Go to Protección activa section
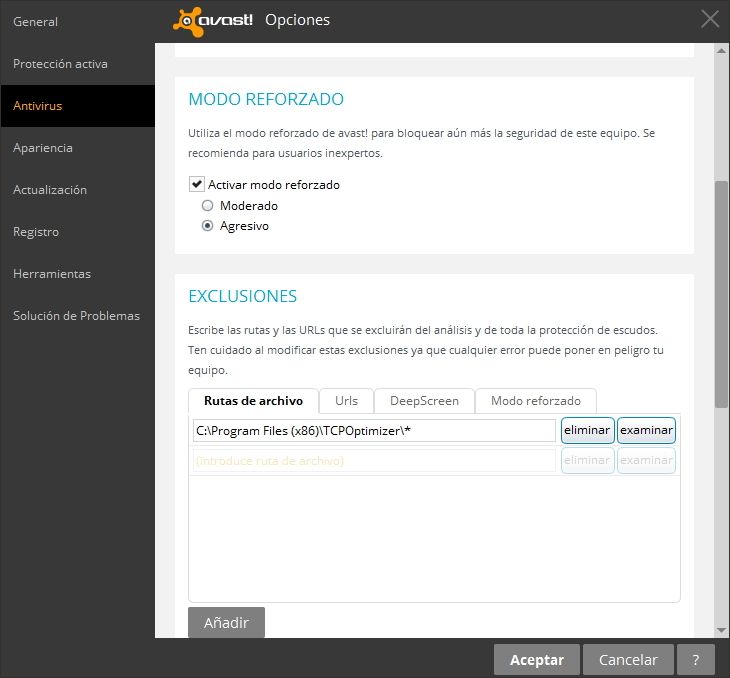 click(61, 63)
